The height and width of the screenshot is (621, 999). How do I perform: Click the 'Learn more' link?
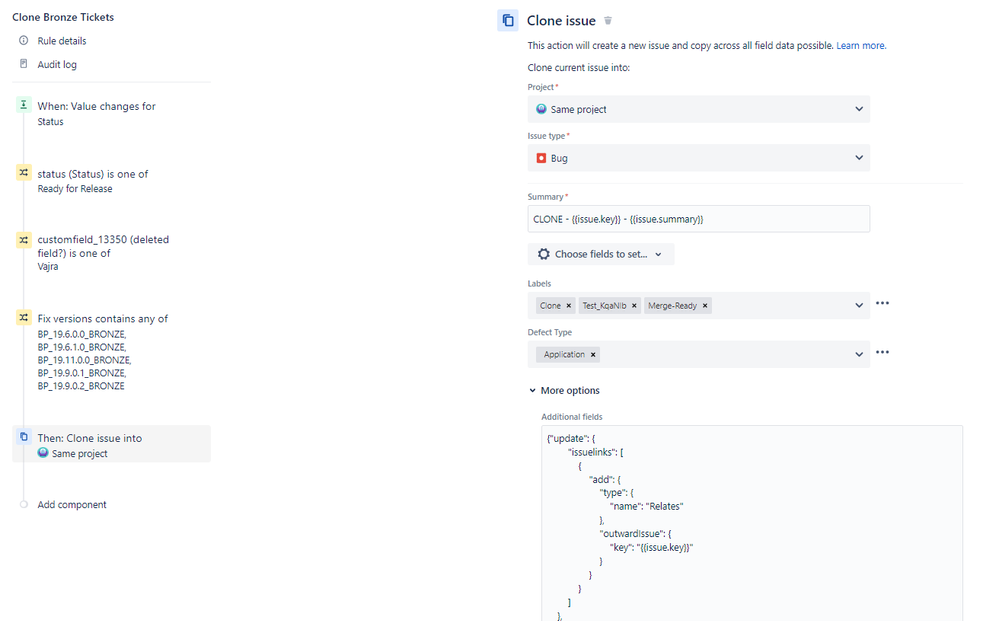(860, 45)
